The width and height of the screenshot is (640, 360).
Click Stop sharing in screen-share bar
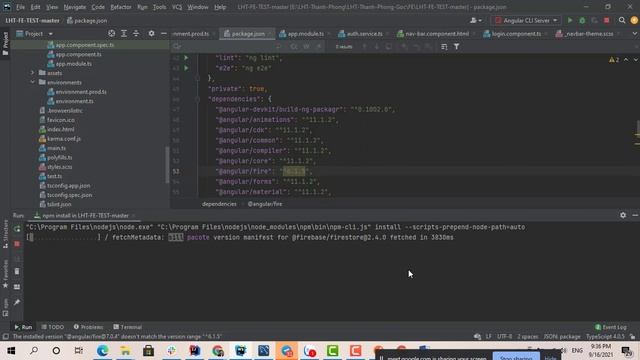pos(516,357)
